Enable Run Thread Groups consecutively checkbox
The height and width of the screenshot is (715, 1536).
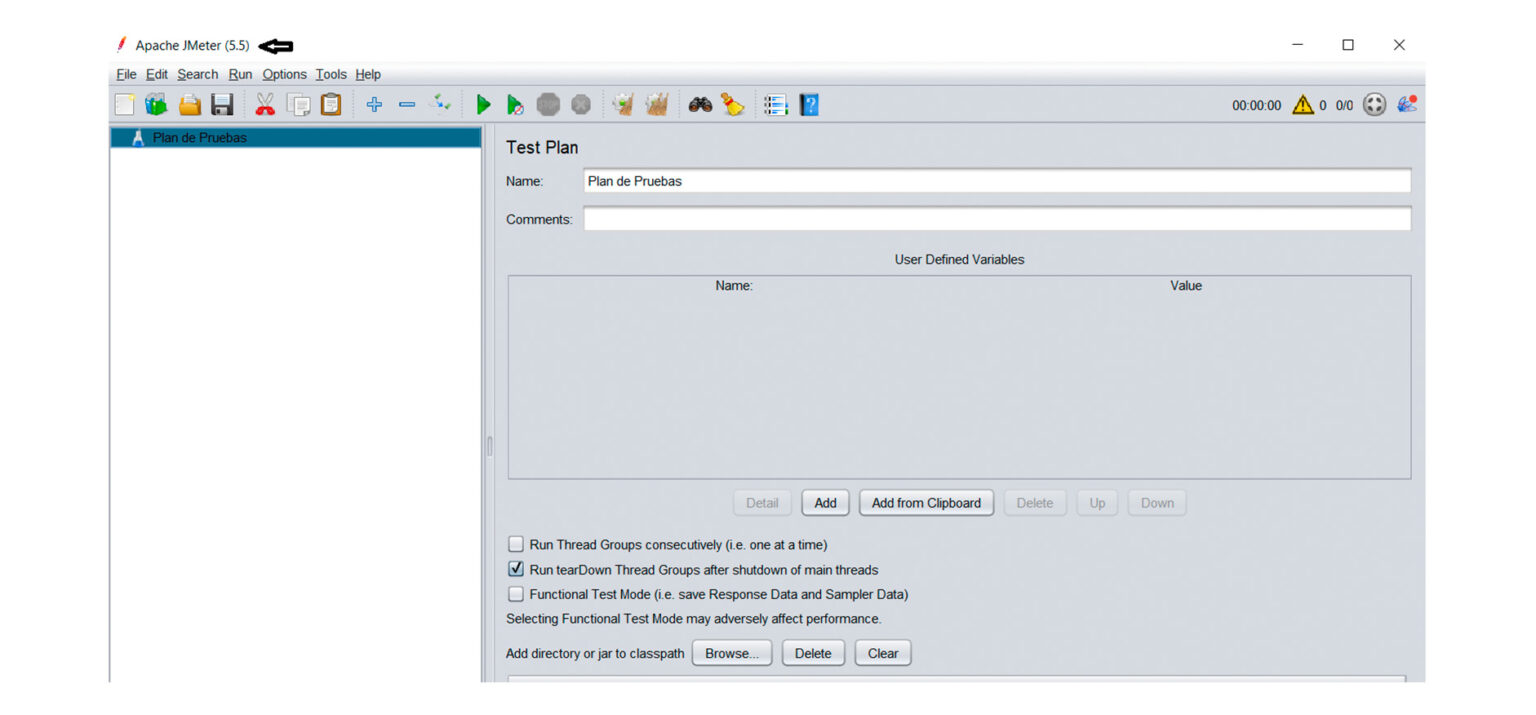(x=515, y=544)
